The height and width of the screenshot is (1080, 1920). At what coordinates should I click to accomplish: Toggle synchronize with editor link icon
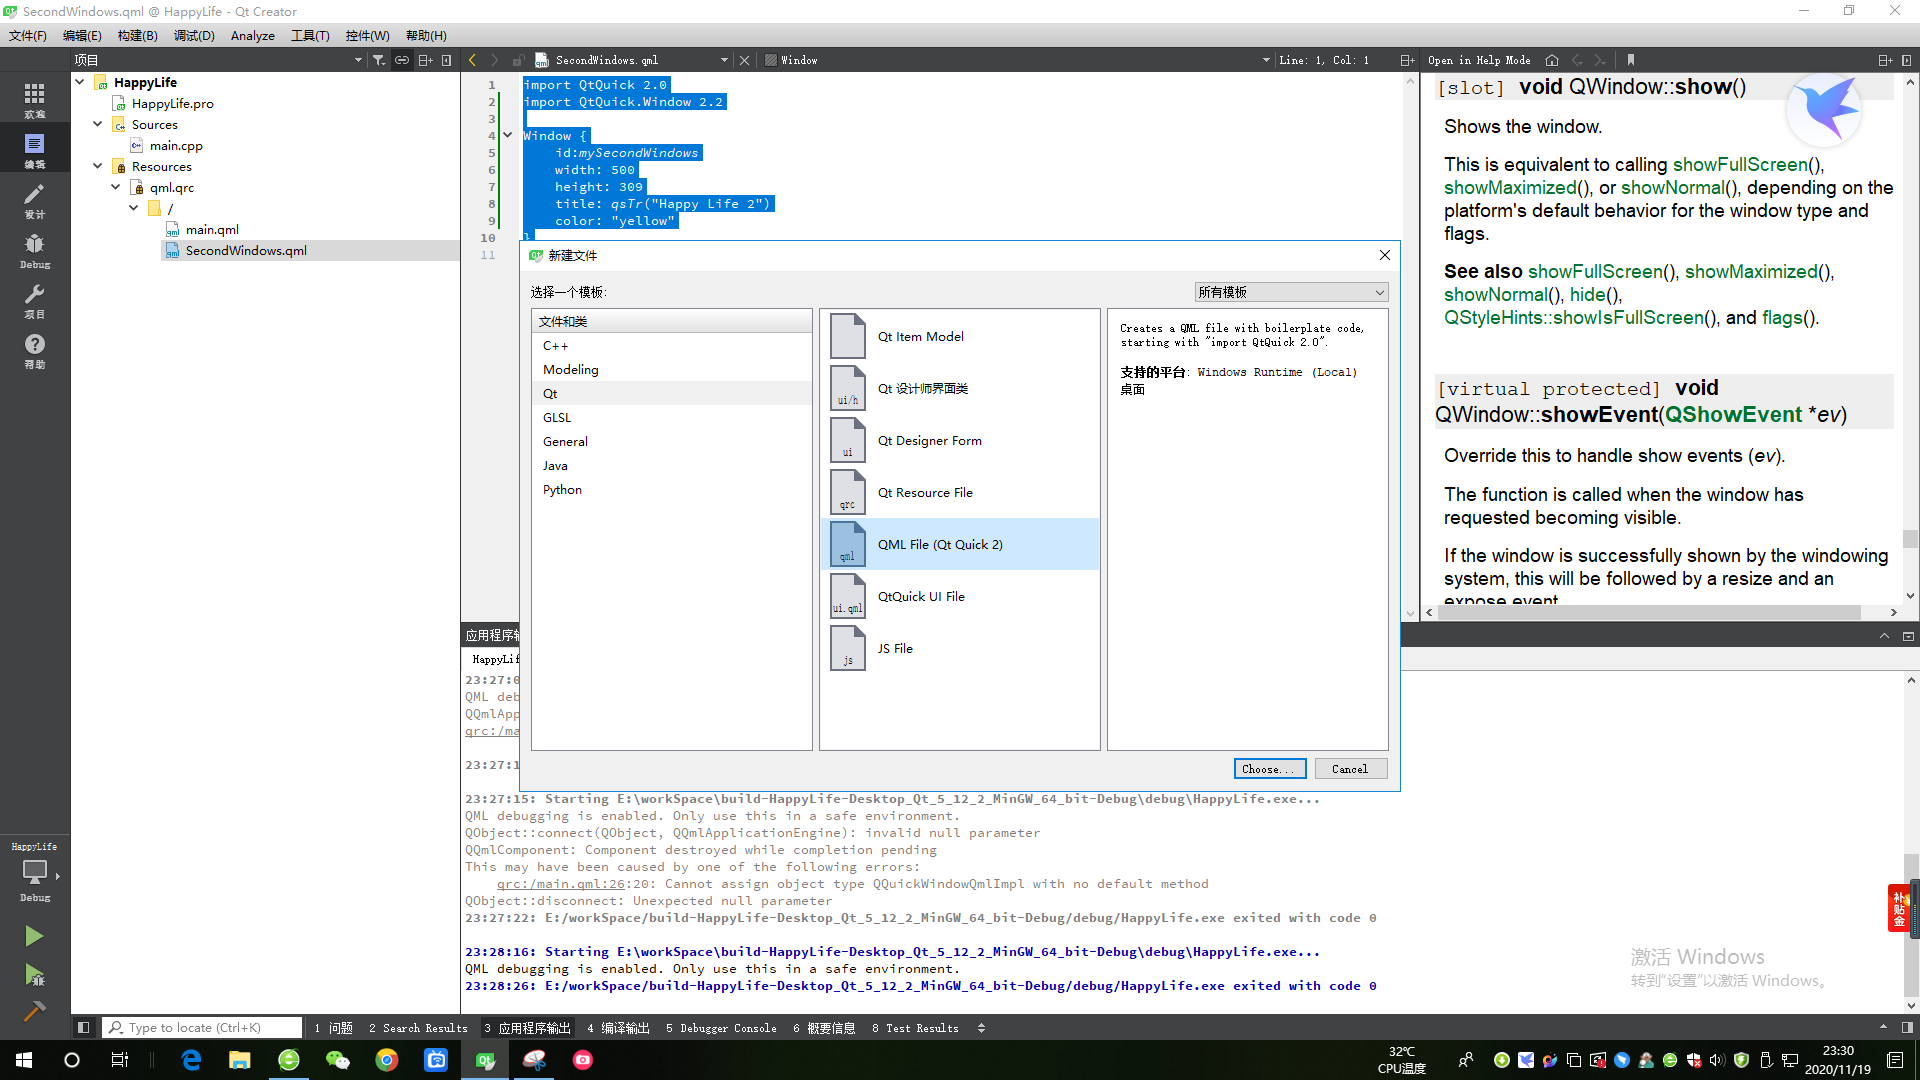[402, 60]
